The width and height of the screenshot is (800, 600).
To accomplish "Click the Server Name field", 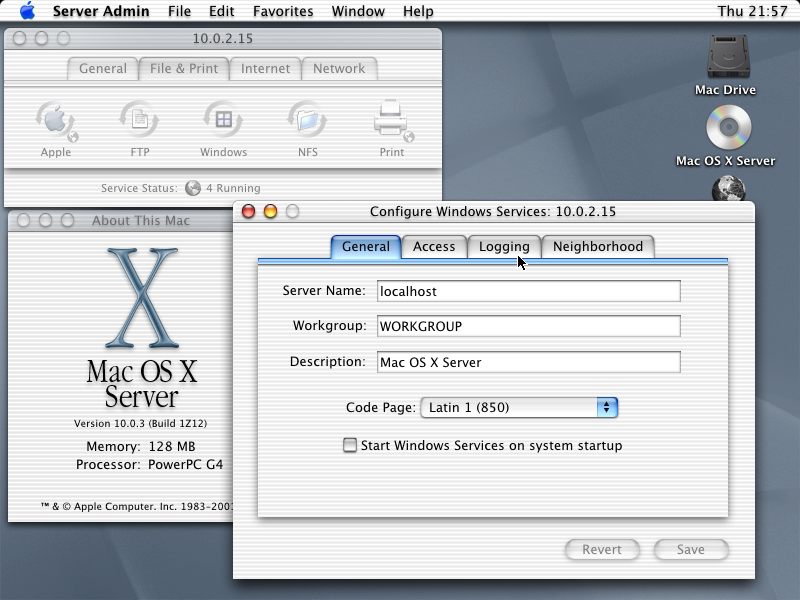I will [x=529, y=291].
